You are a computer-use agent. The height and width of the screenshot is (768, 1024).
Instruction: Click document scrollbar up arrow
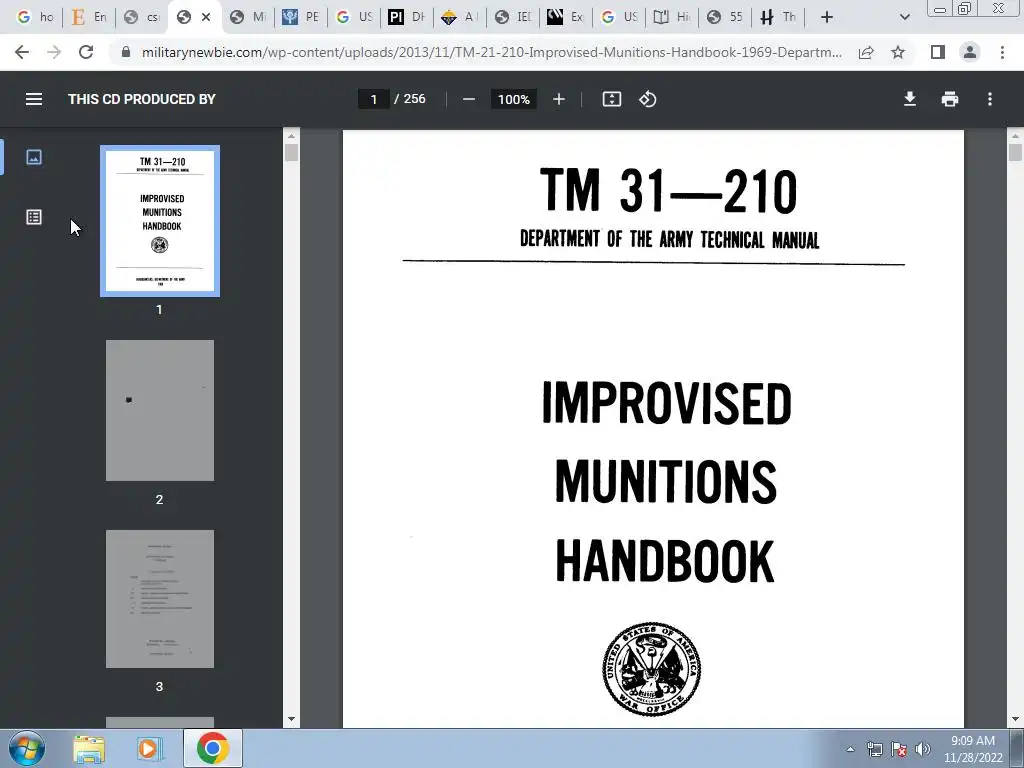(1015, 136)
